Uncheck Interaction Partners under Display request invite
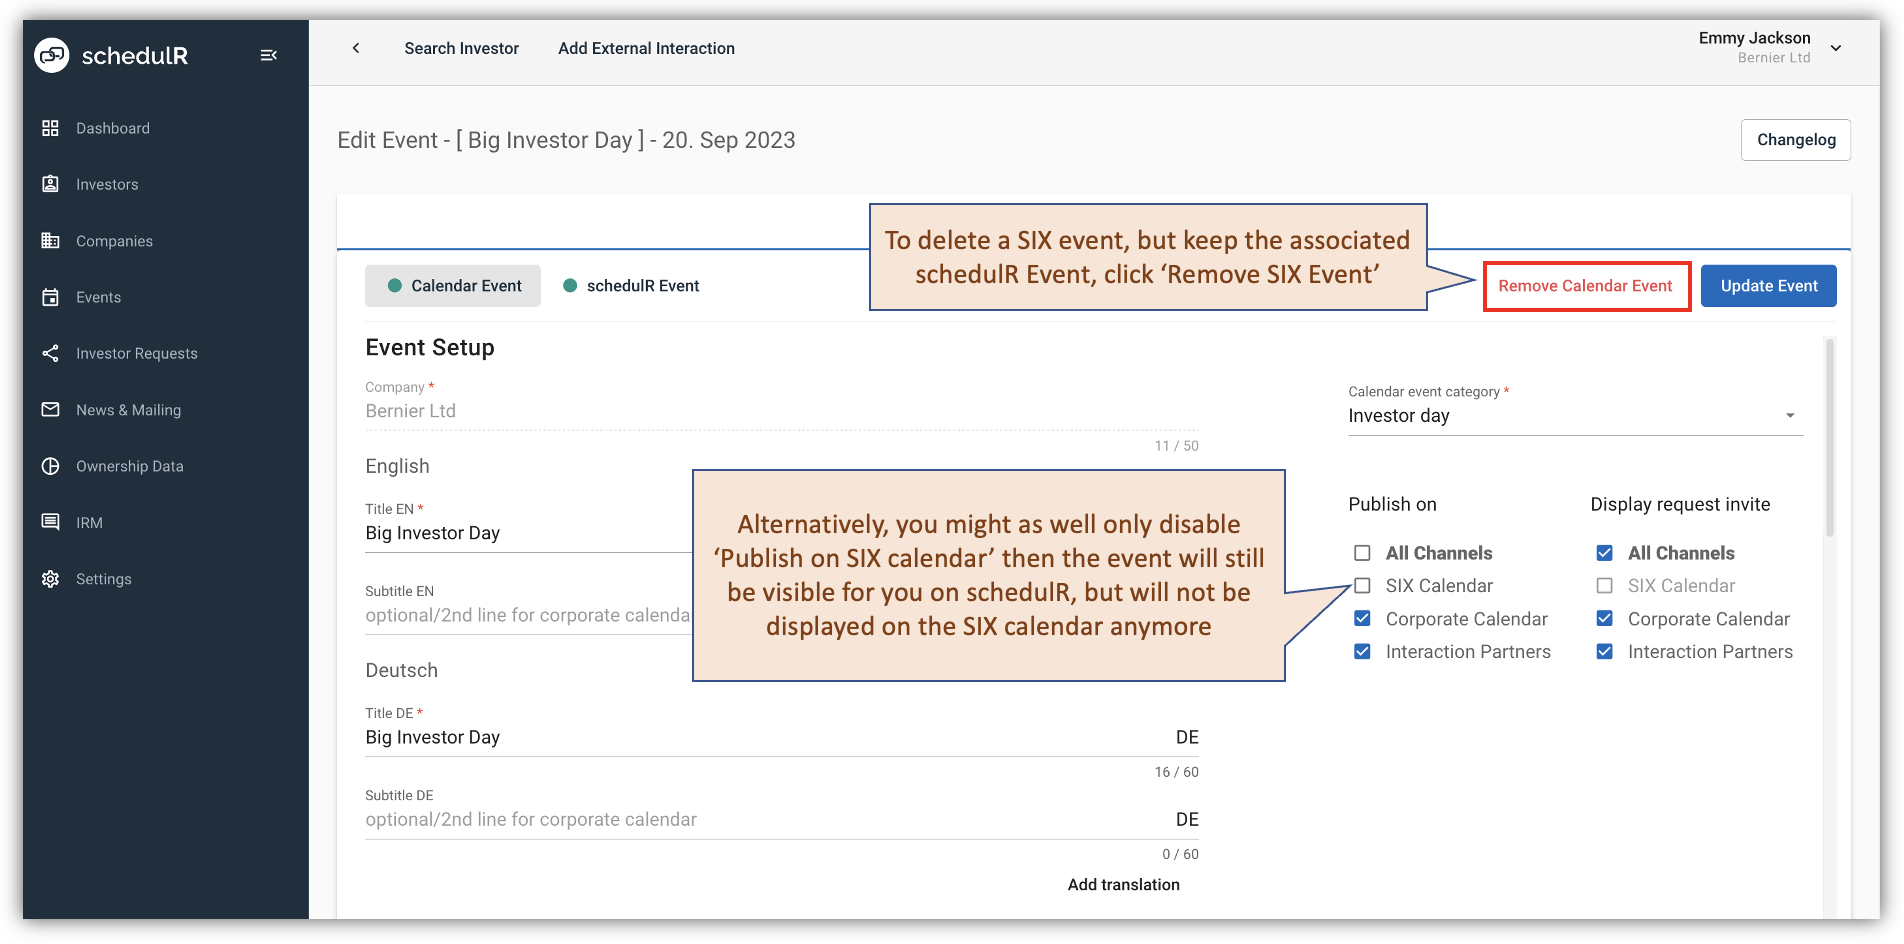1904x944 pixels. coord(1604,651)
